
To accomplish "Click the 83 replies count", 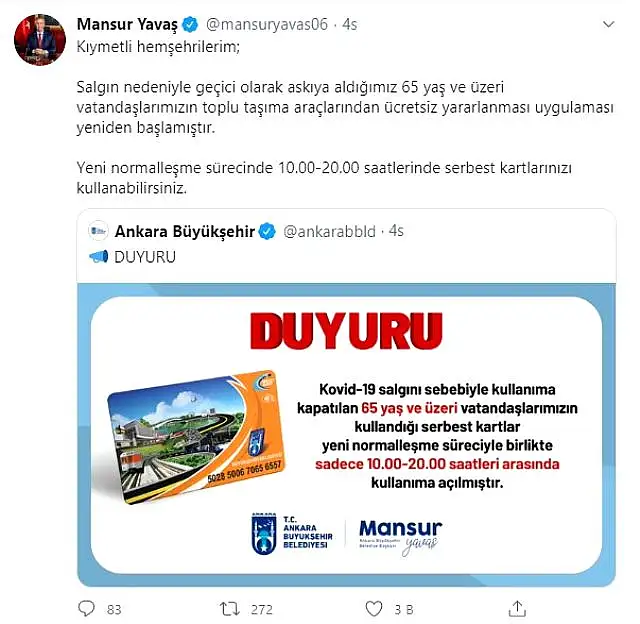I will pos(114,609).
